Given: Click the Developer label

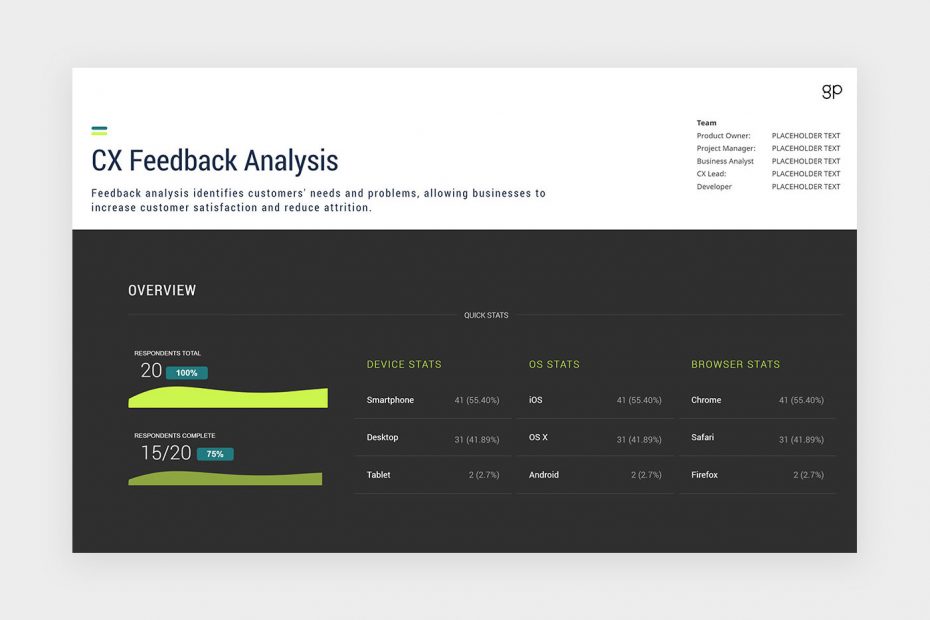Looking at the screenshot, I should 714,187.
